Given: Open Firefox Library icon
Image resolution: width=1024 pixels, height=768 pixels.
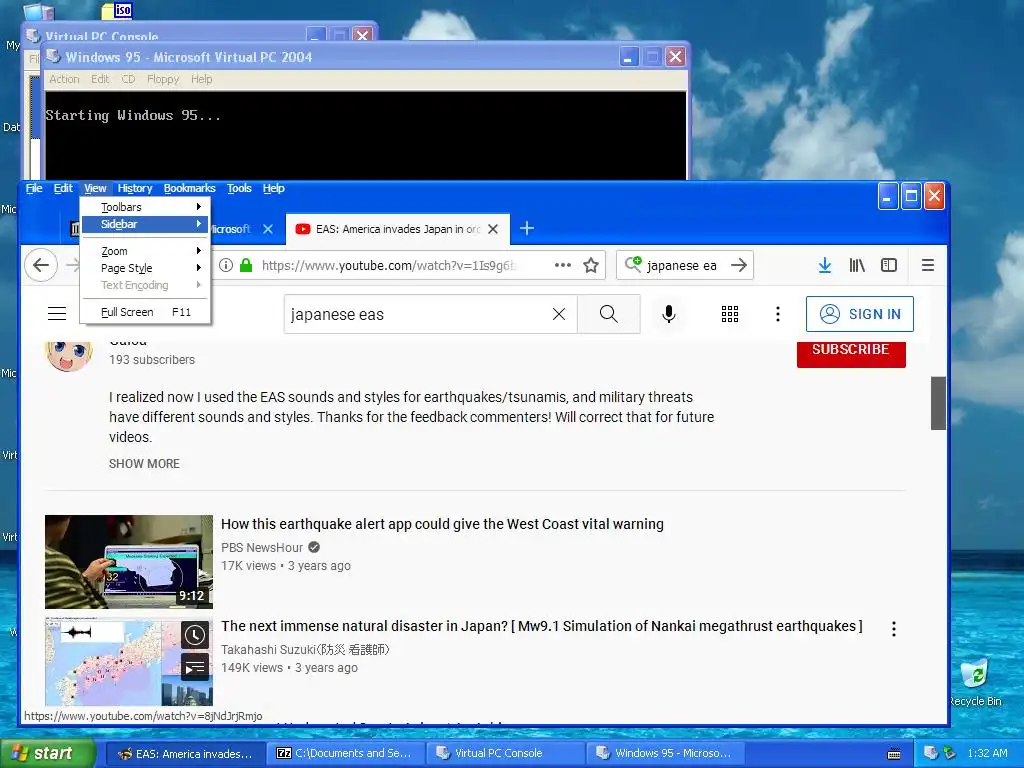Looking at the screenshot, I should 857,265.
